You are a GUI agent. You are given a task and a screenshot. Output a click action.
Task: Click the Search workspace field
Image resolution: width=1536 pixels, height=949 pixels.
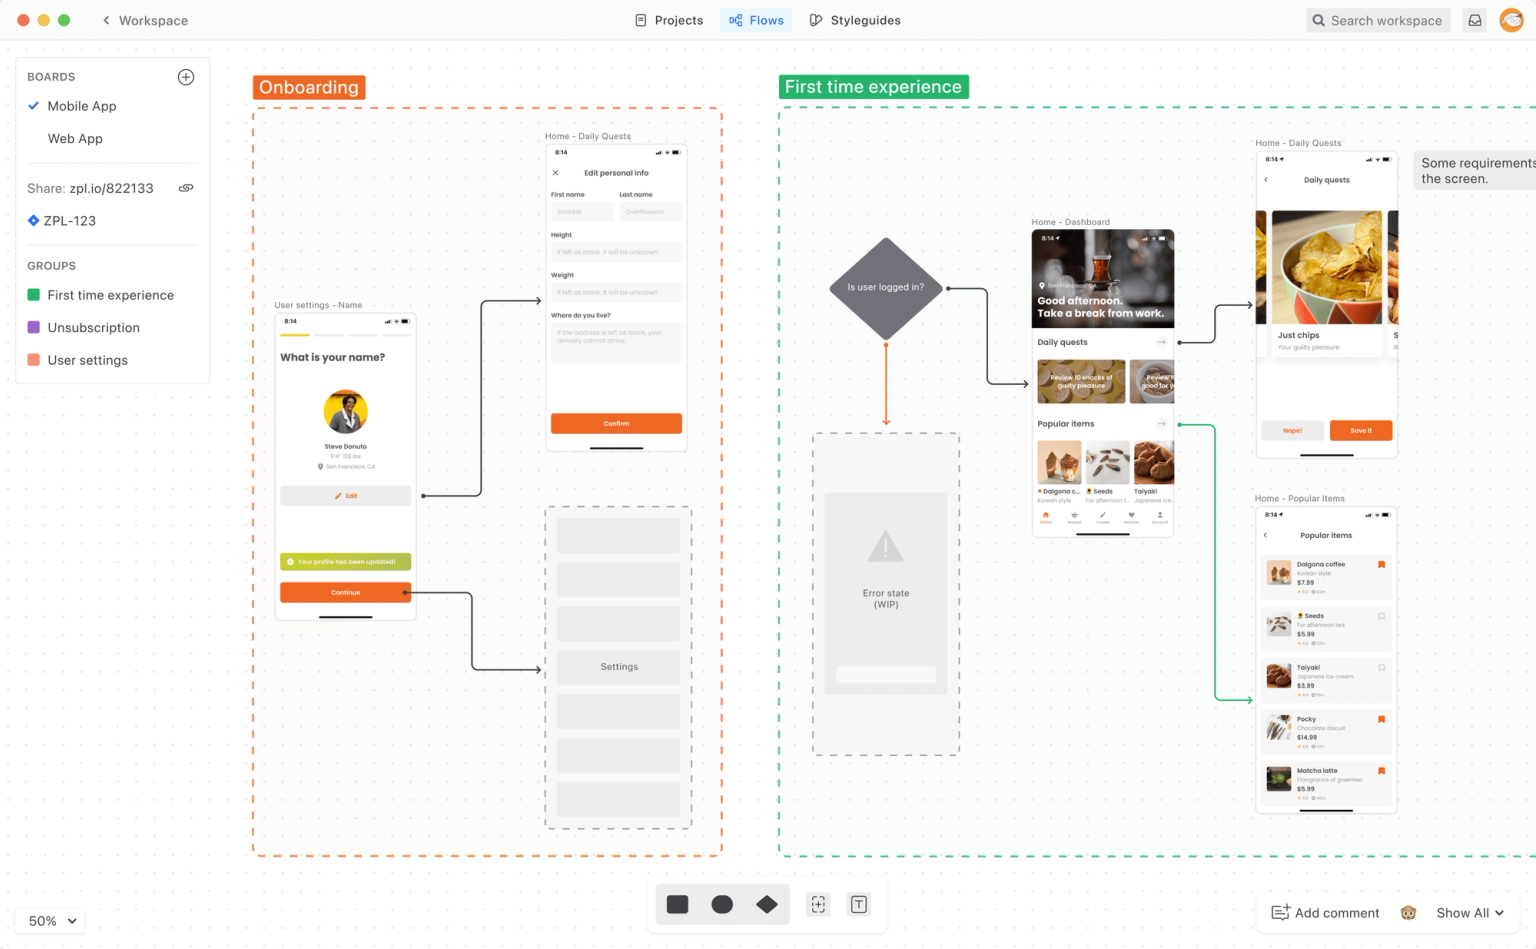point(1378,20)
